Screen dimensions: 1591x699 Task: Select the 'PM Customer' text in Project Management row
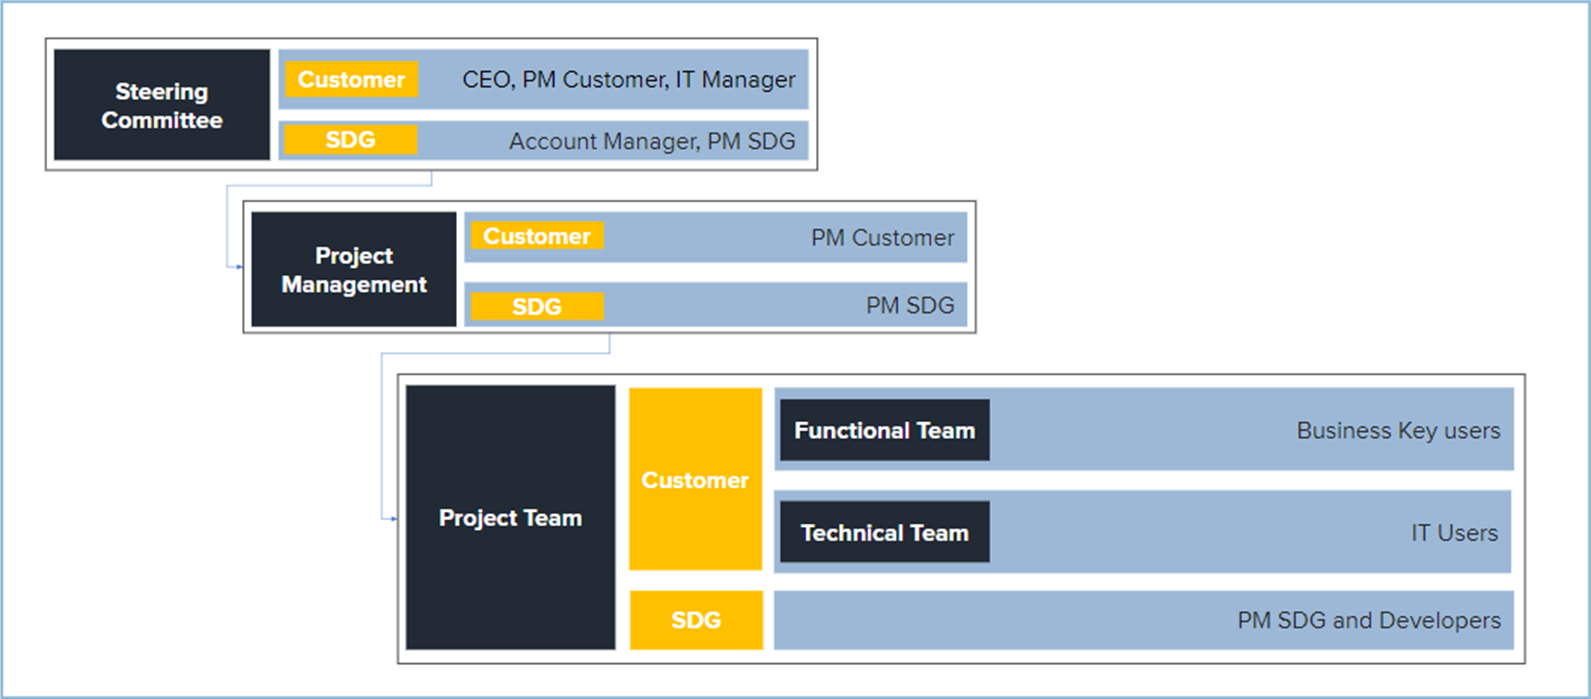(x=882, y=238)
